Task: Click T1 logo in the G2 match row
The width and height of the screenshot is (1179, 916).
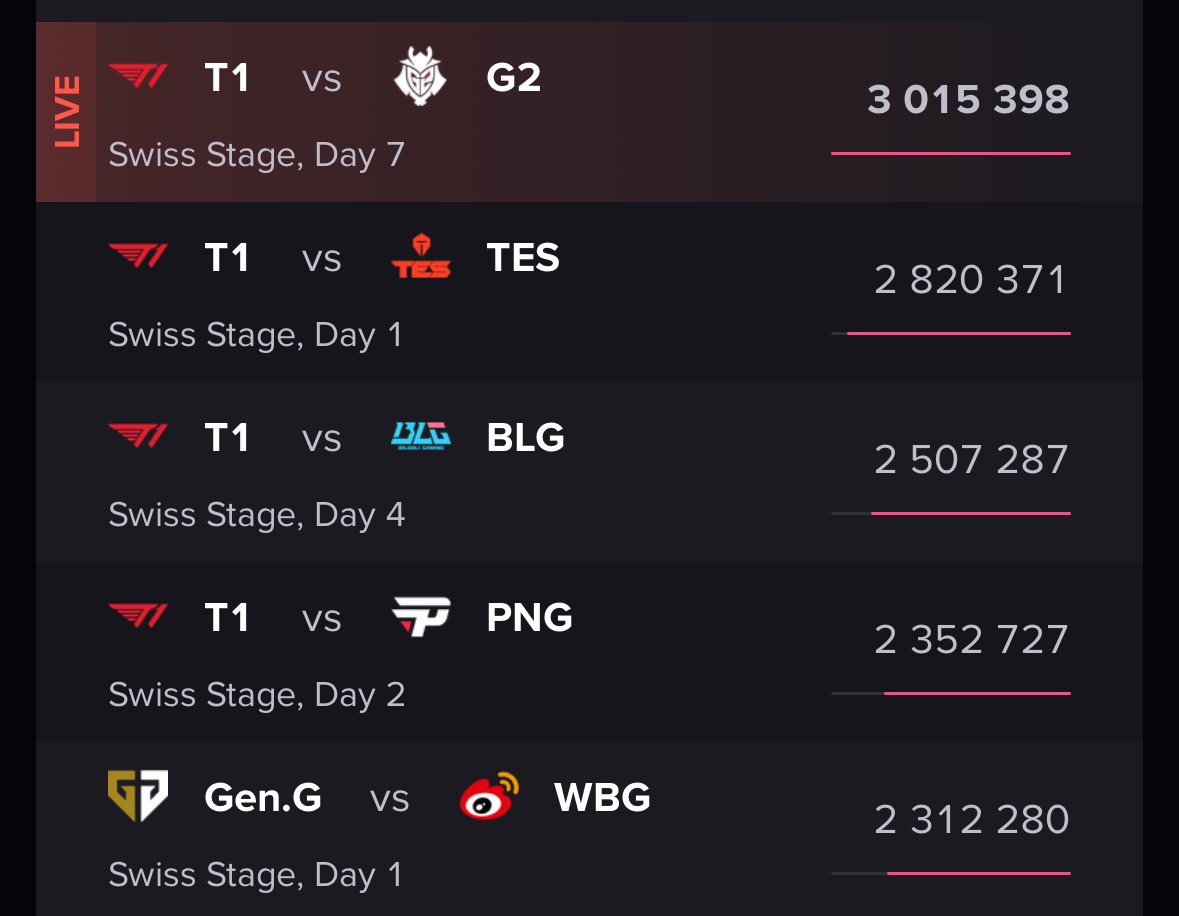Action: click(x=138, y=76)
